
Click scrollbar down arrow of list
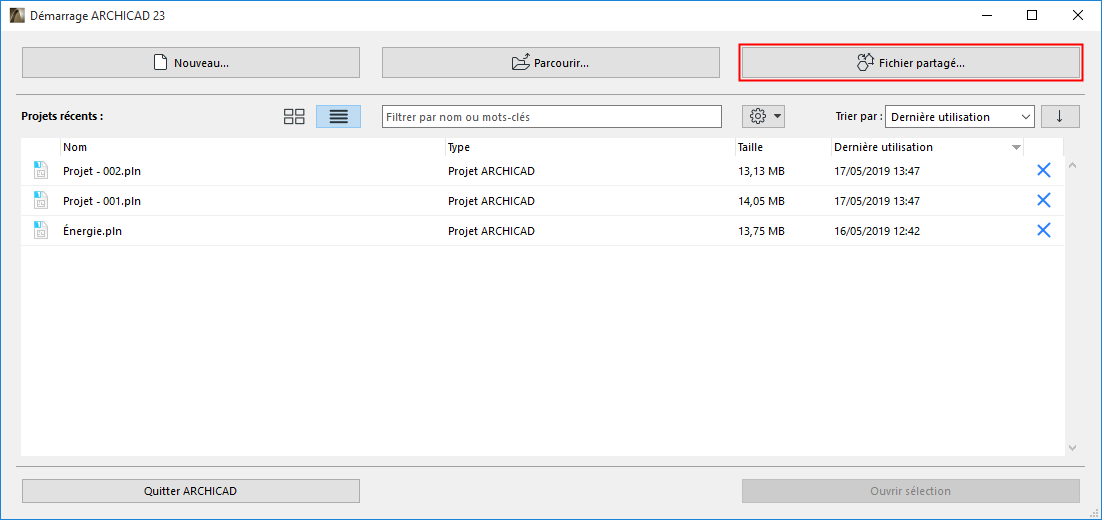[1072, 447]
